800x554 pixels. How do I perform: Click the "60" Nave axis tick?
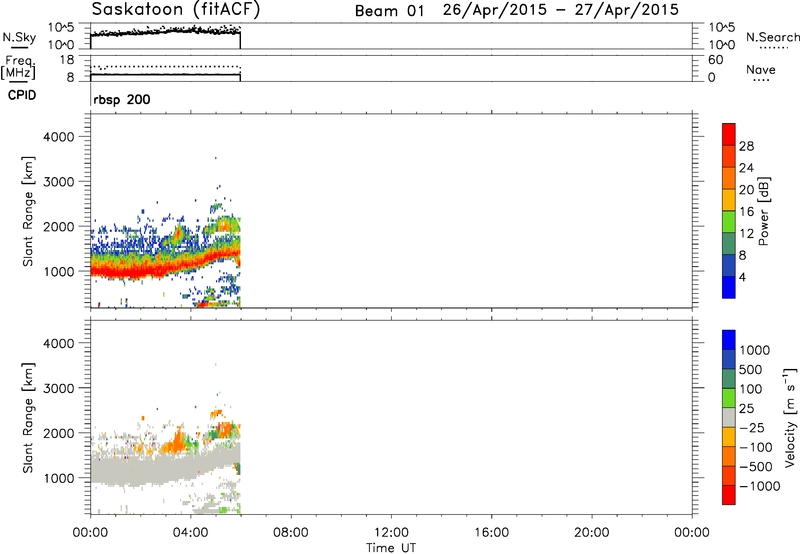click(x=715, y=60)
